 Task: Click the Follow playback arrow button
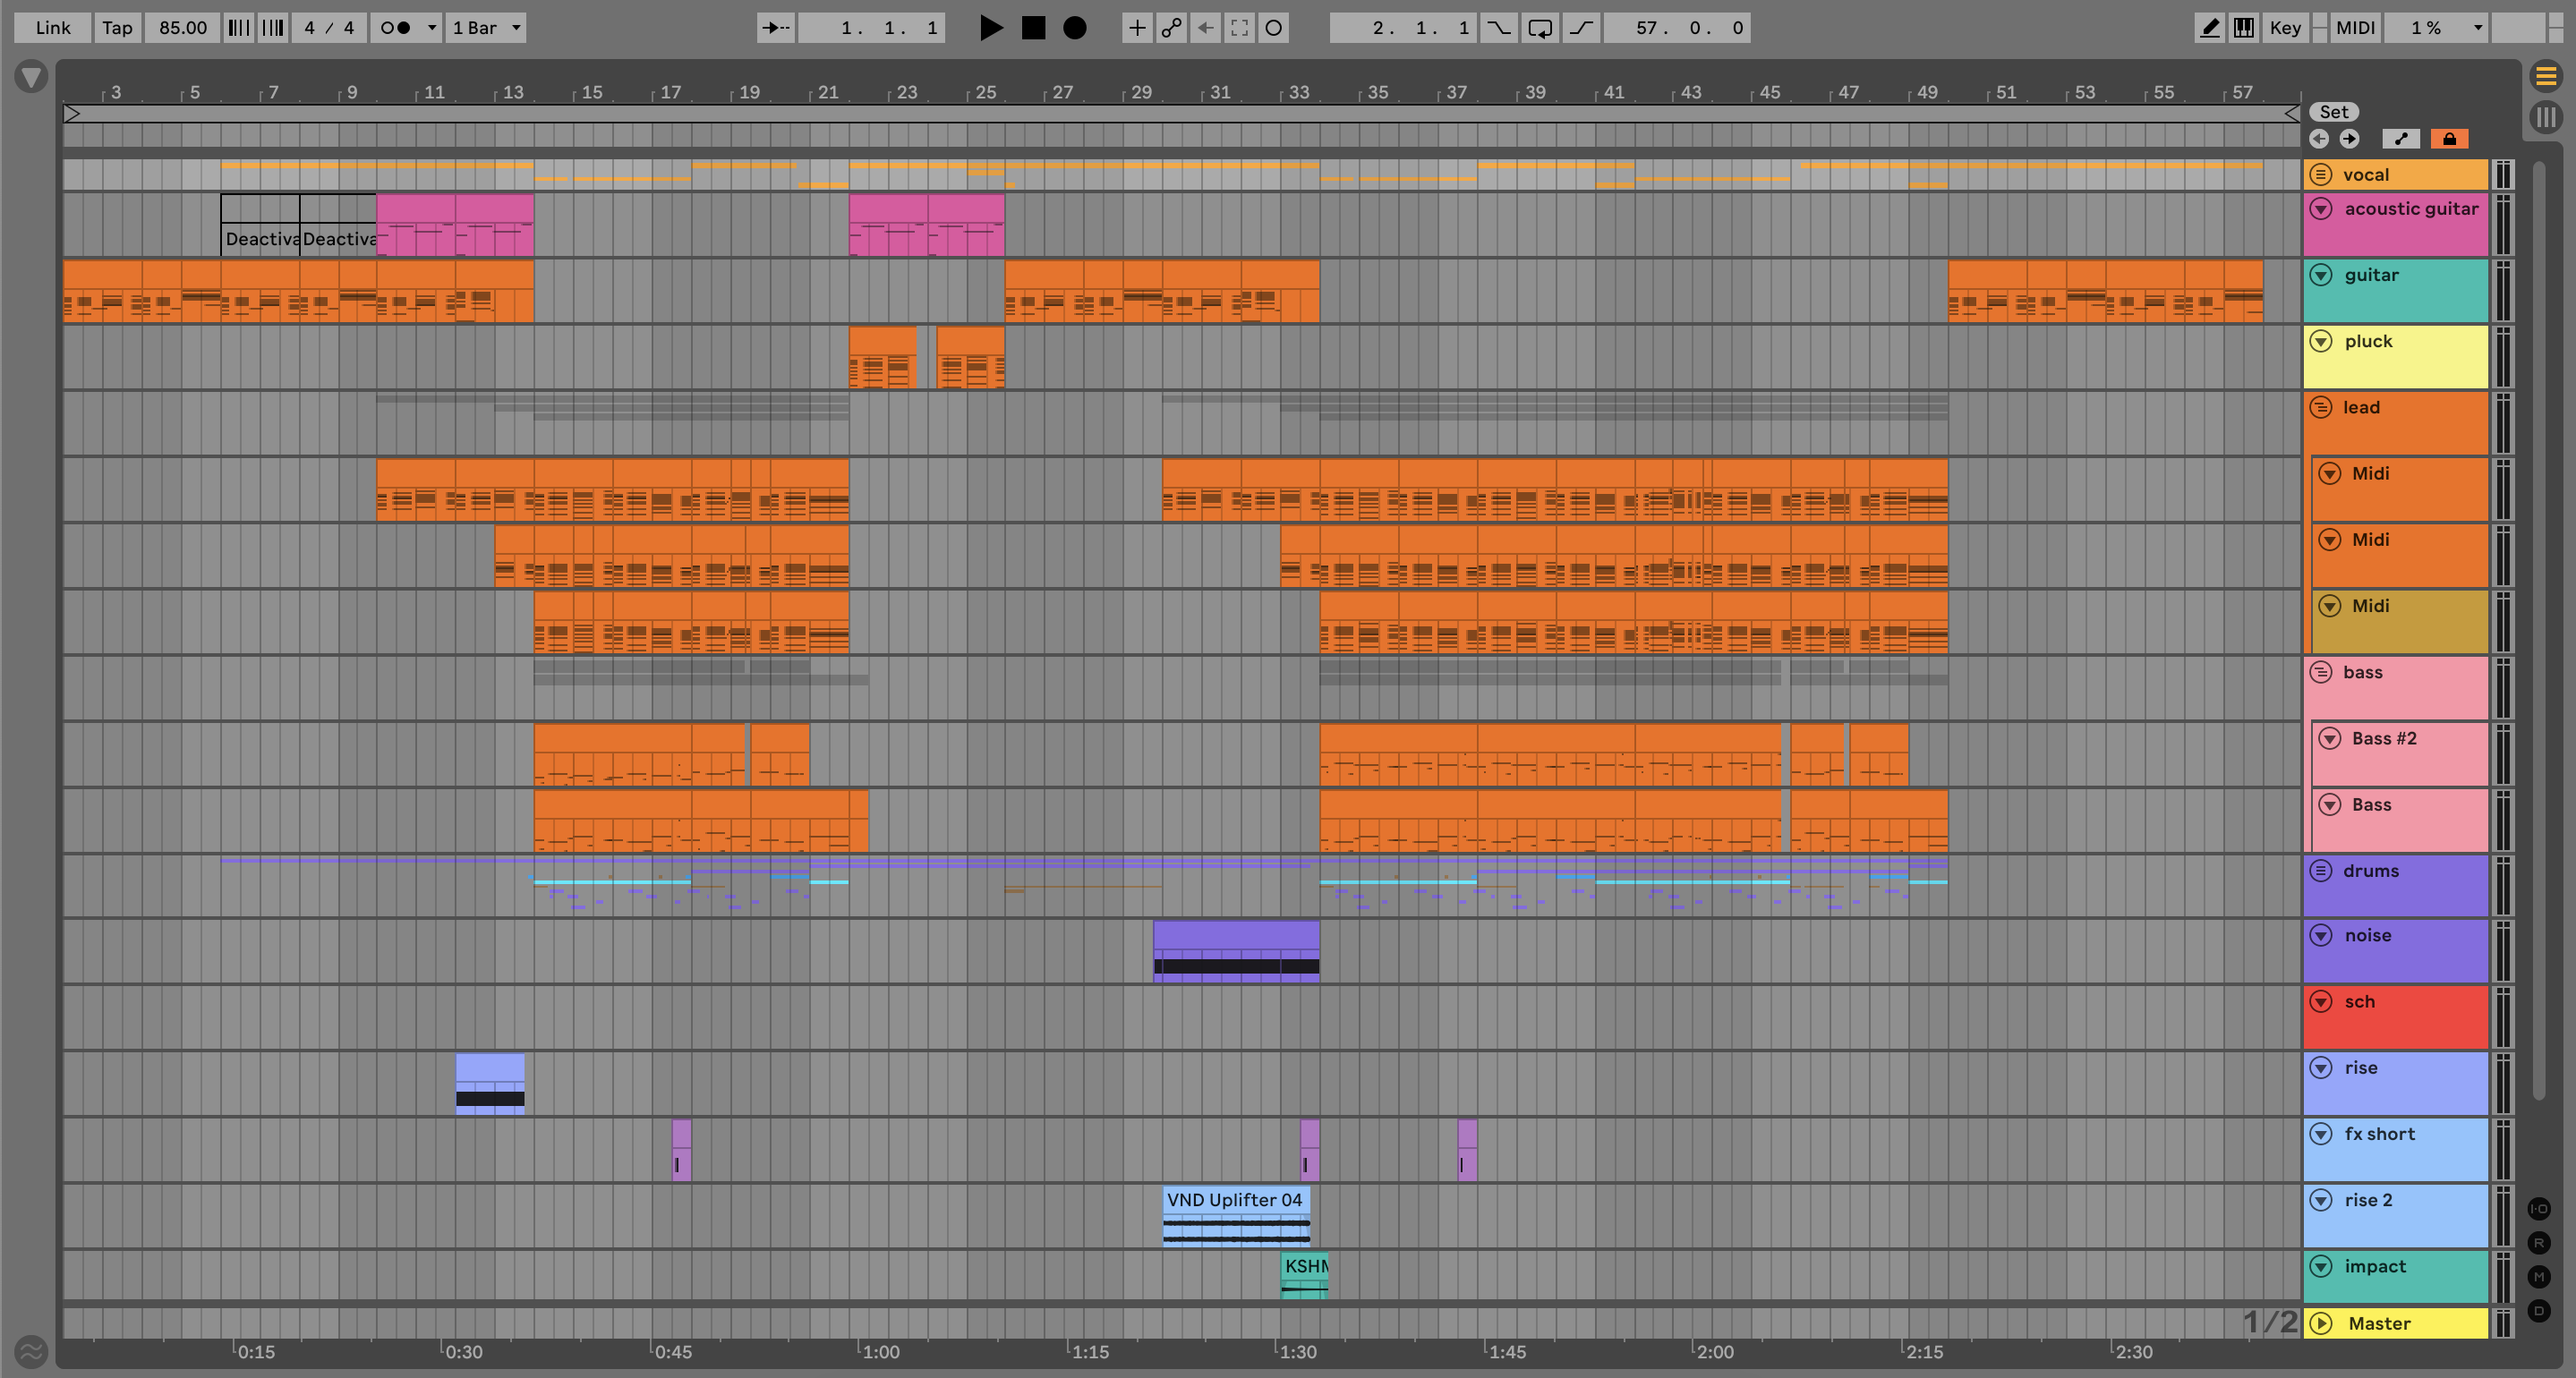(775, 28)
